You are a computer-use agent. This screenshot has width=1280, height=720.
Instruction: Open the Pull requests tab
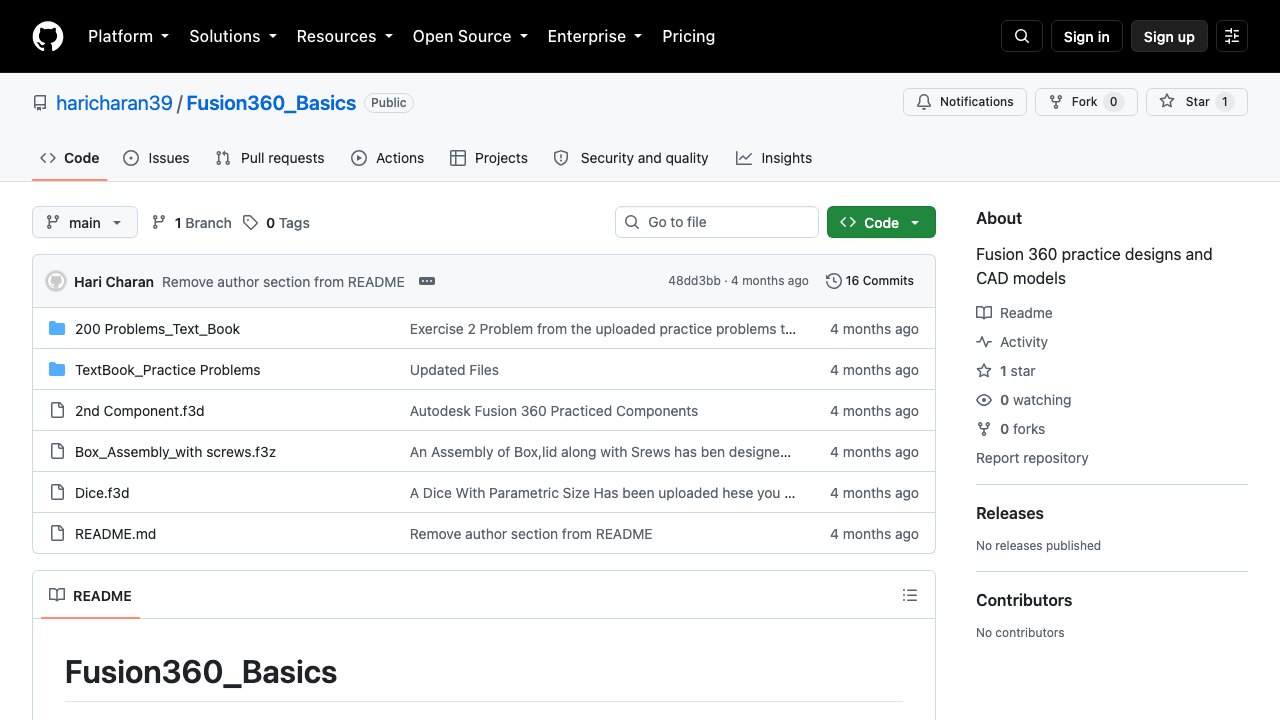point(270,158)
